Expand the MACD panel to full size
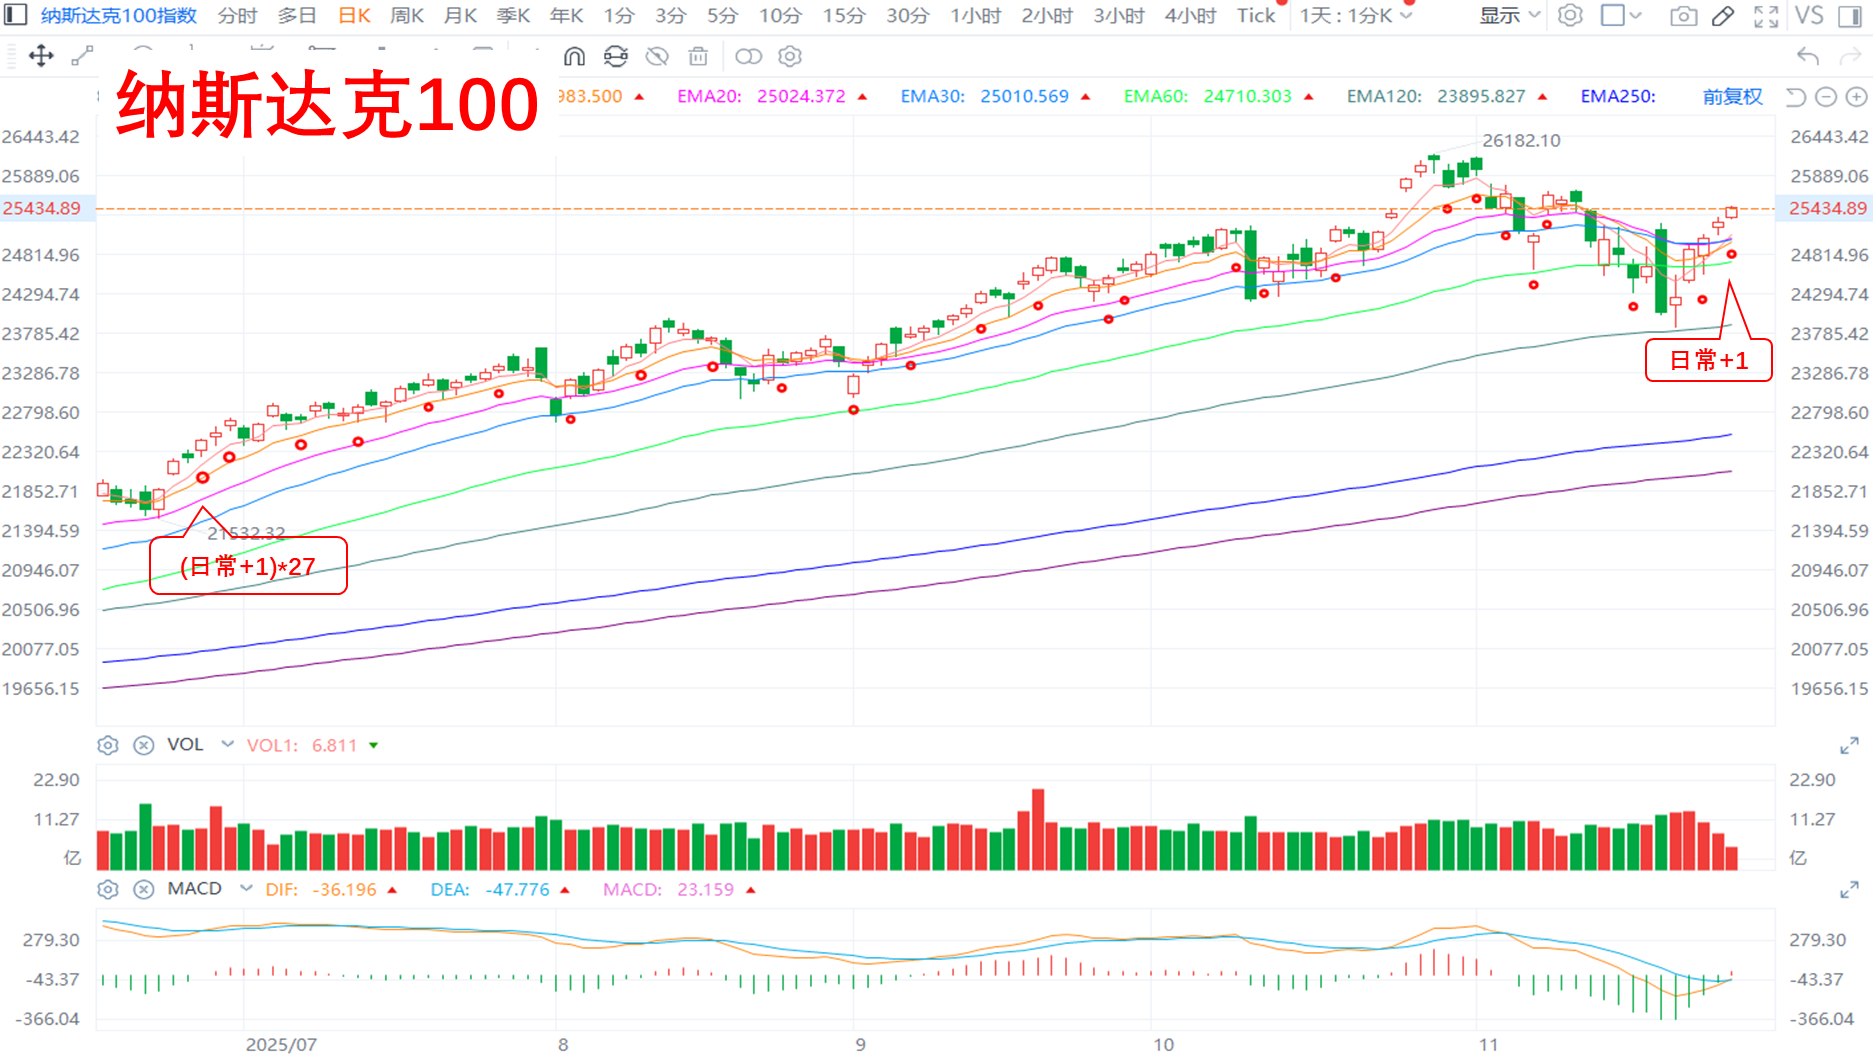Image resolution: width=1873 pixels, height=1057 pixels. tap(1849, 889)
